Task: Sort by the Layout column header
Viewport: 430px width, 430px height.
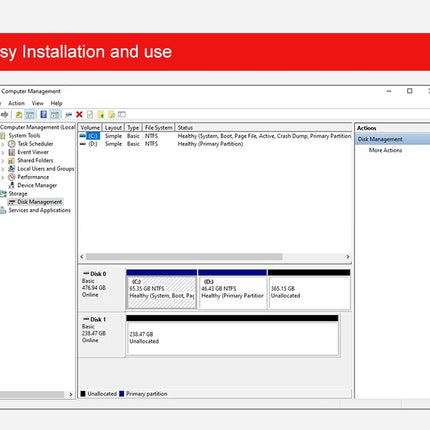Action: [113, 128]
